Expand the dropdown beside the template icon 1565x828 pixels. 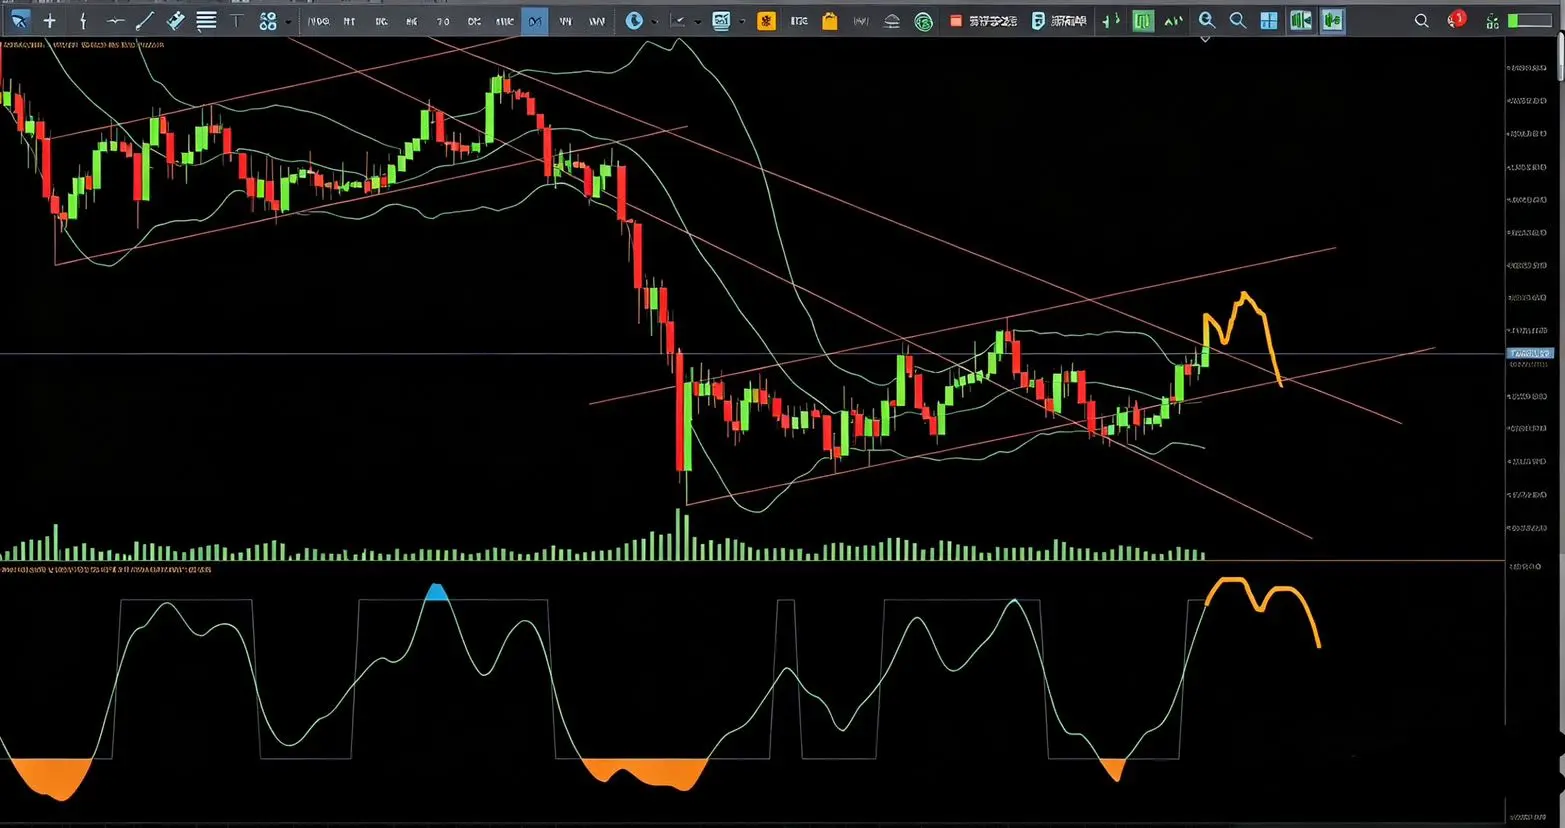point(741,21)
